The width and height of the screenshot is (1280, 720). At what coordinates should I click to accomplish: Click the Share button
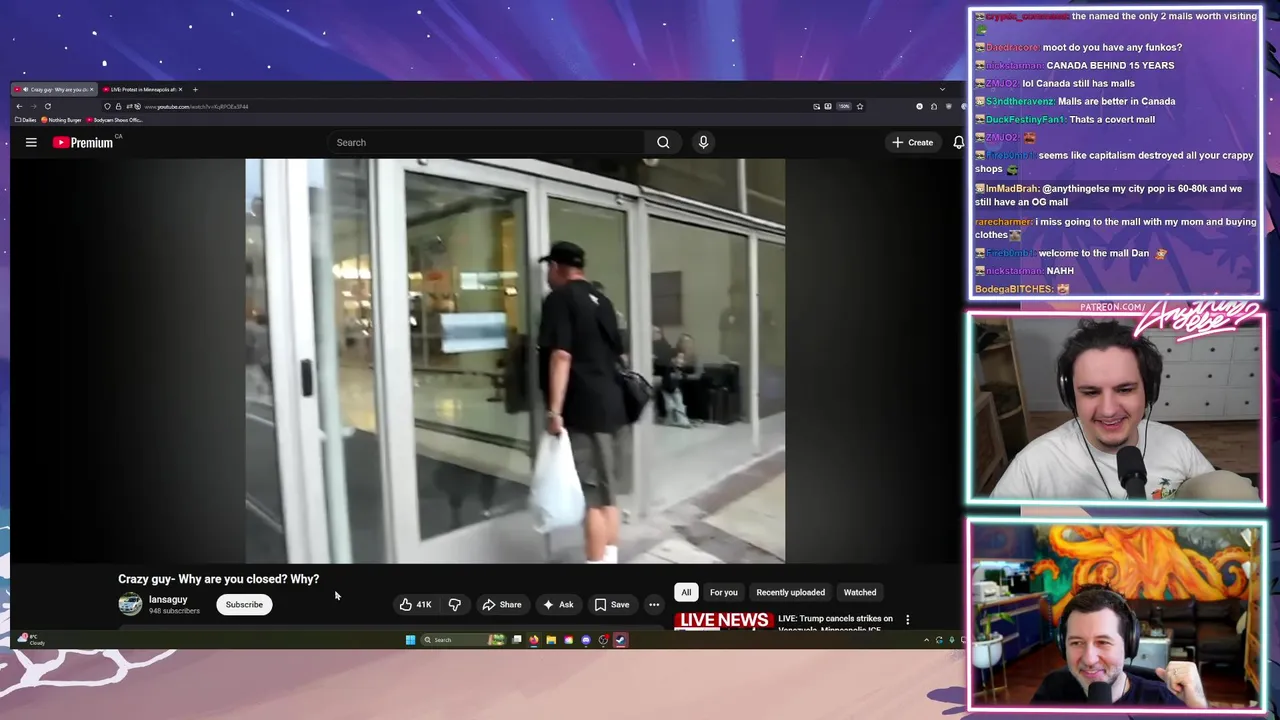coord(502,605)
